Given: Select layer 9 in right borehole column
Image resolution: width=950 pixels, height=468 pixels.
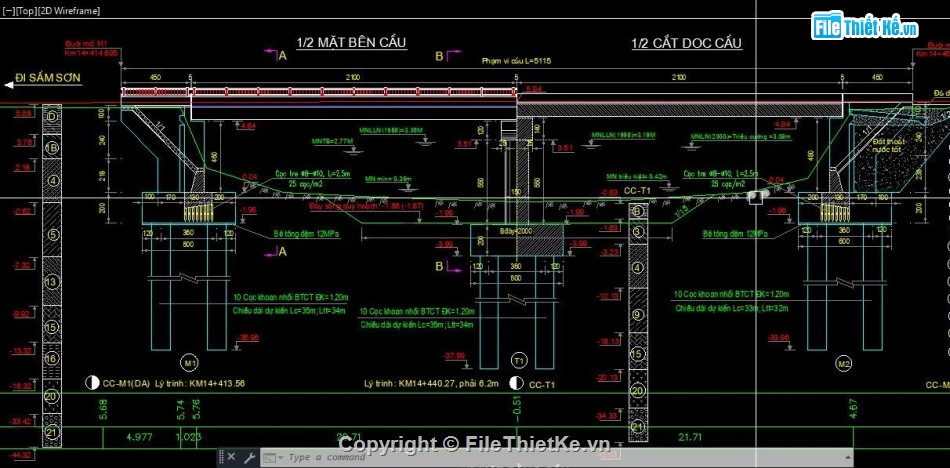Looking at the screenshot, I should (x=638, y=315).
